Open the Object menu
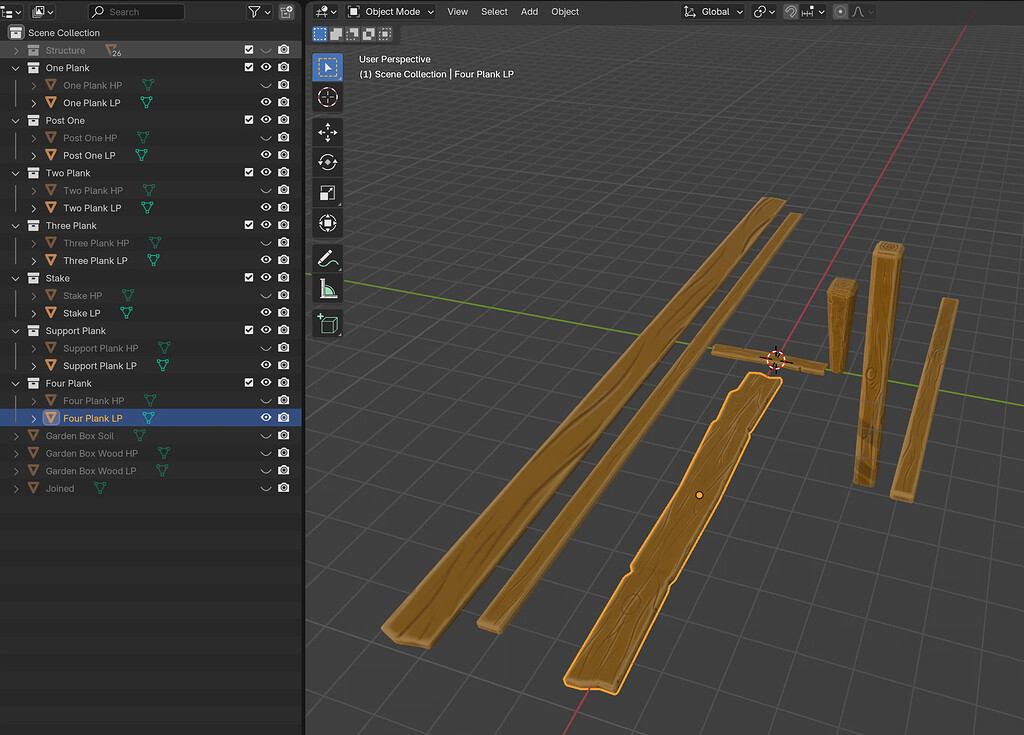Image resolution: width=1024 pixels, height=735 pixels. [564, 11]
